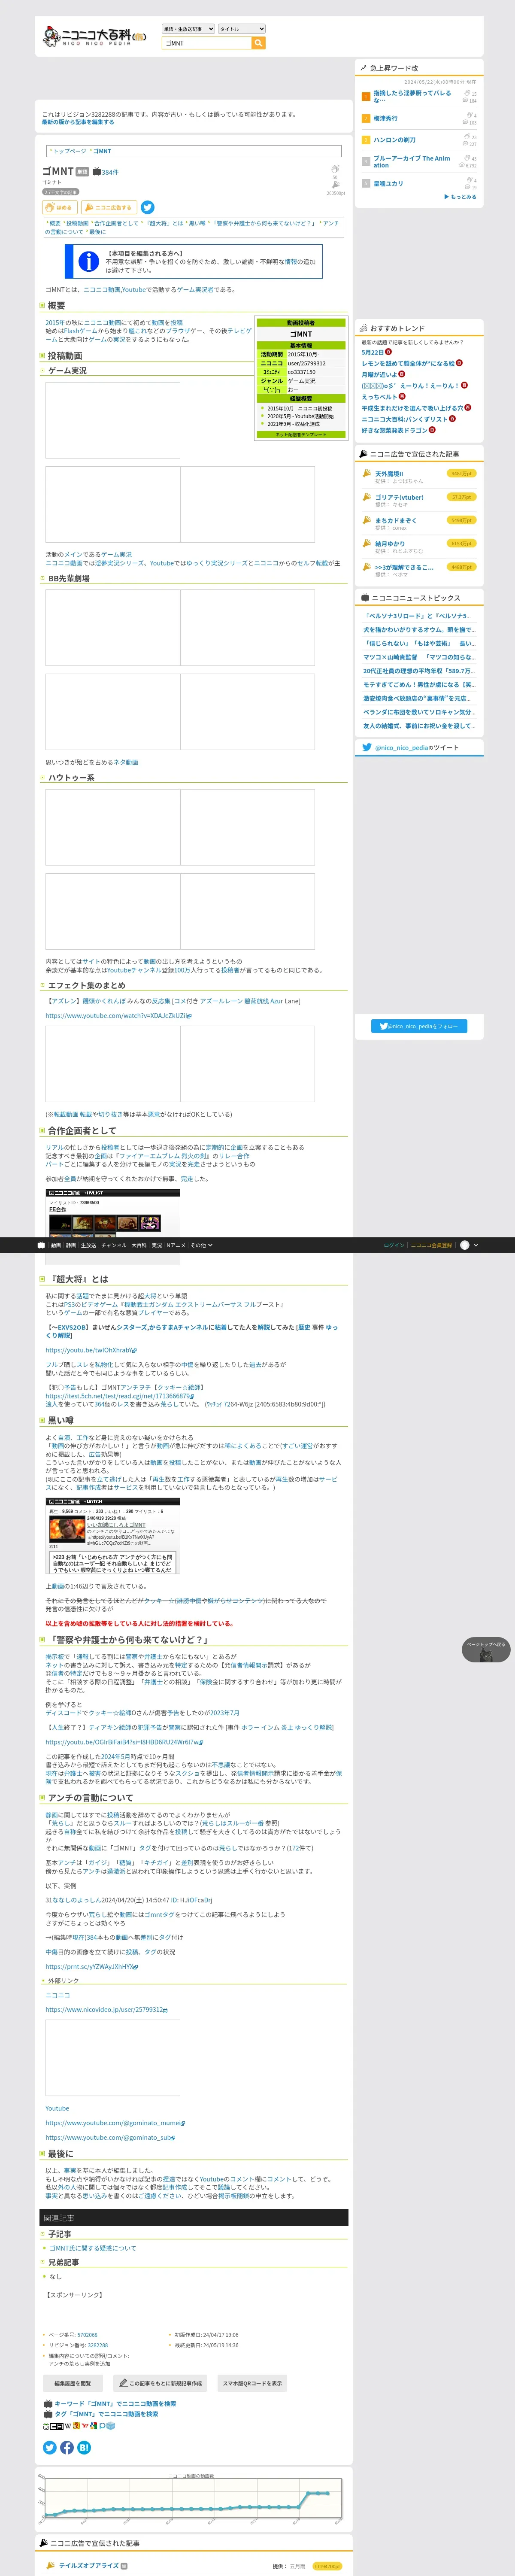The height and width of the screenshot is (2576, 515).
Task: Click the 編集履歴を閲覧 button
Action: tap(72, 2383)
